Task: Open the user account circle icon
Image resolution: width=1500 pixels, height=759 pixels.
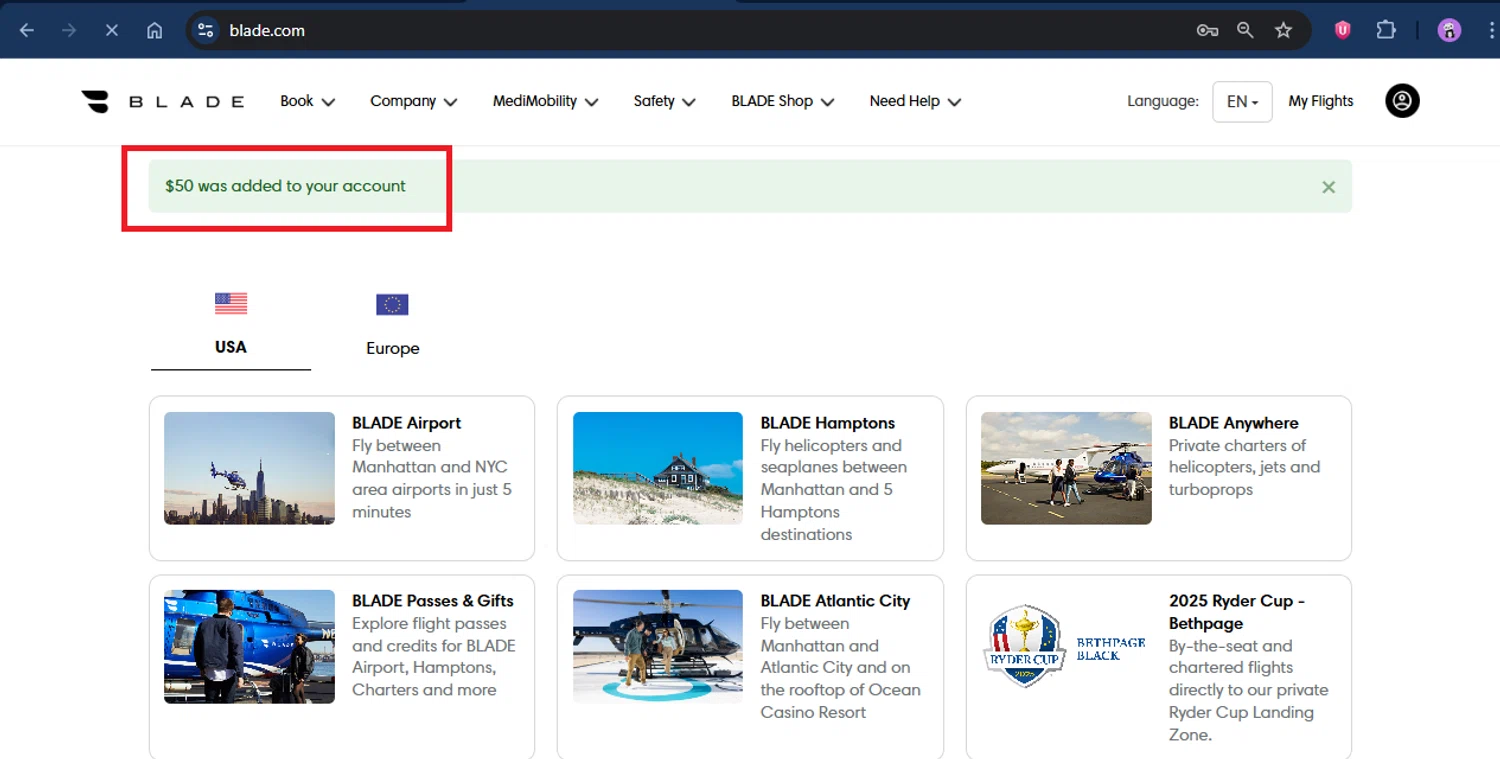Action: tap(1402, 101)
